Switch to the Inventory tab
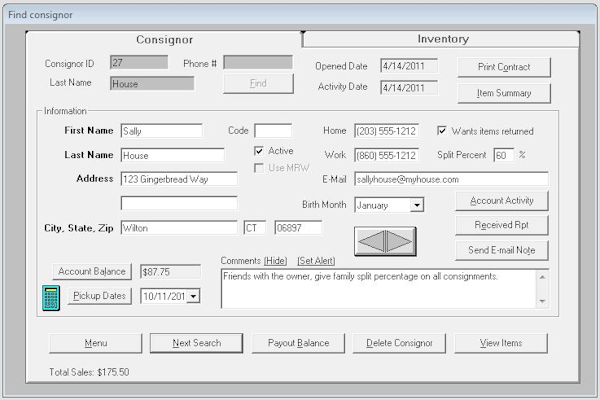This screenshot has width=600, height=400. [x=442, y=39]
